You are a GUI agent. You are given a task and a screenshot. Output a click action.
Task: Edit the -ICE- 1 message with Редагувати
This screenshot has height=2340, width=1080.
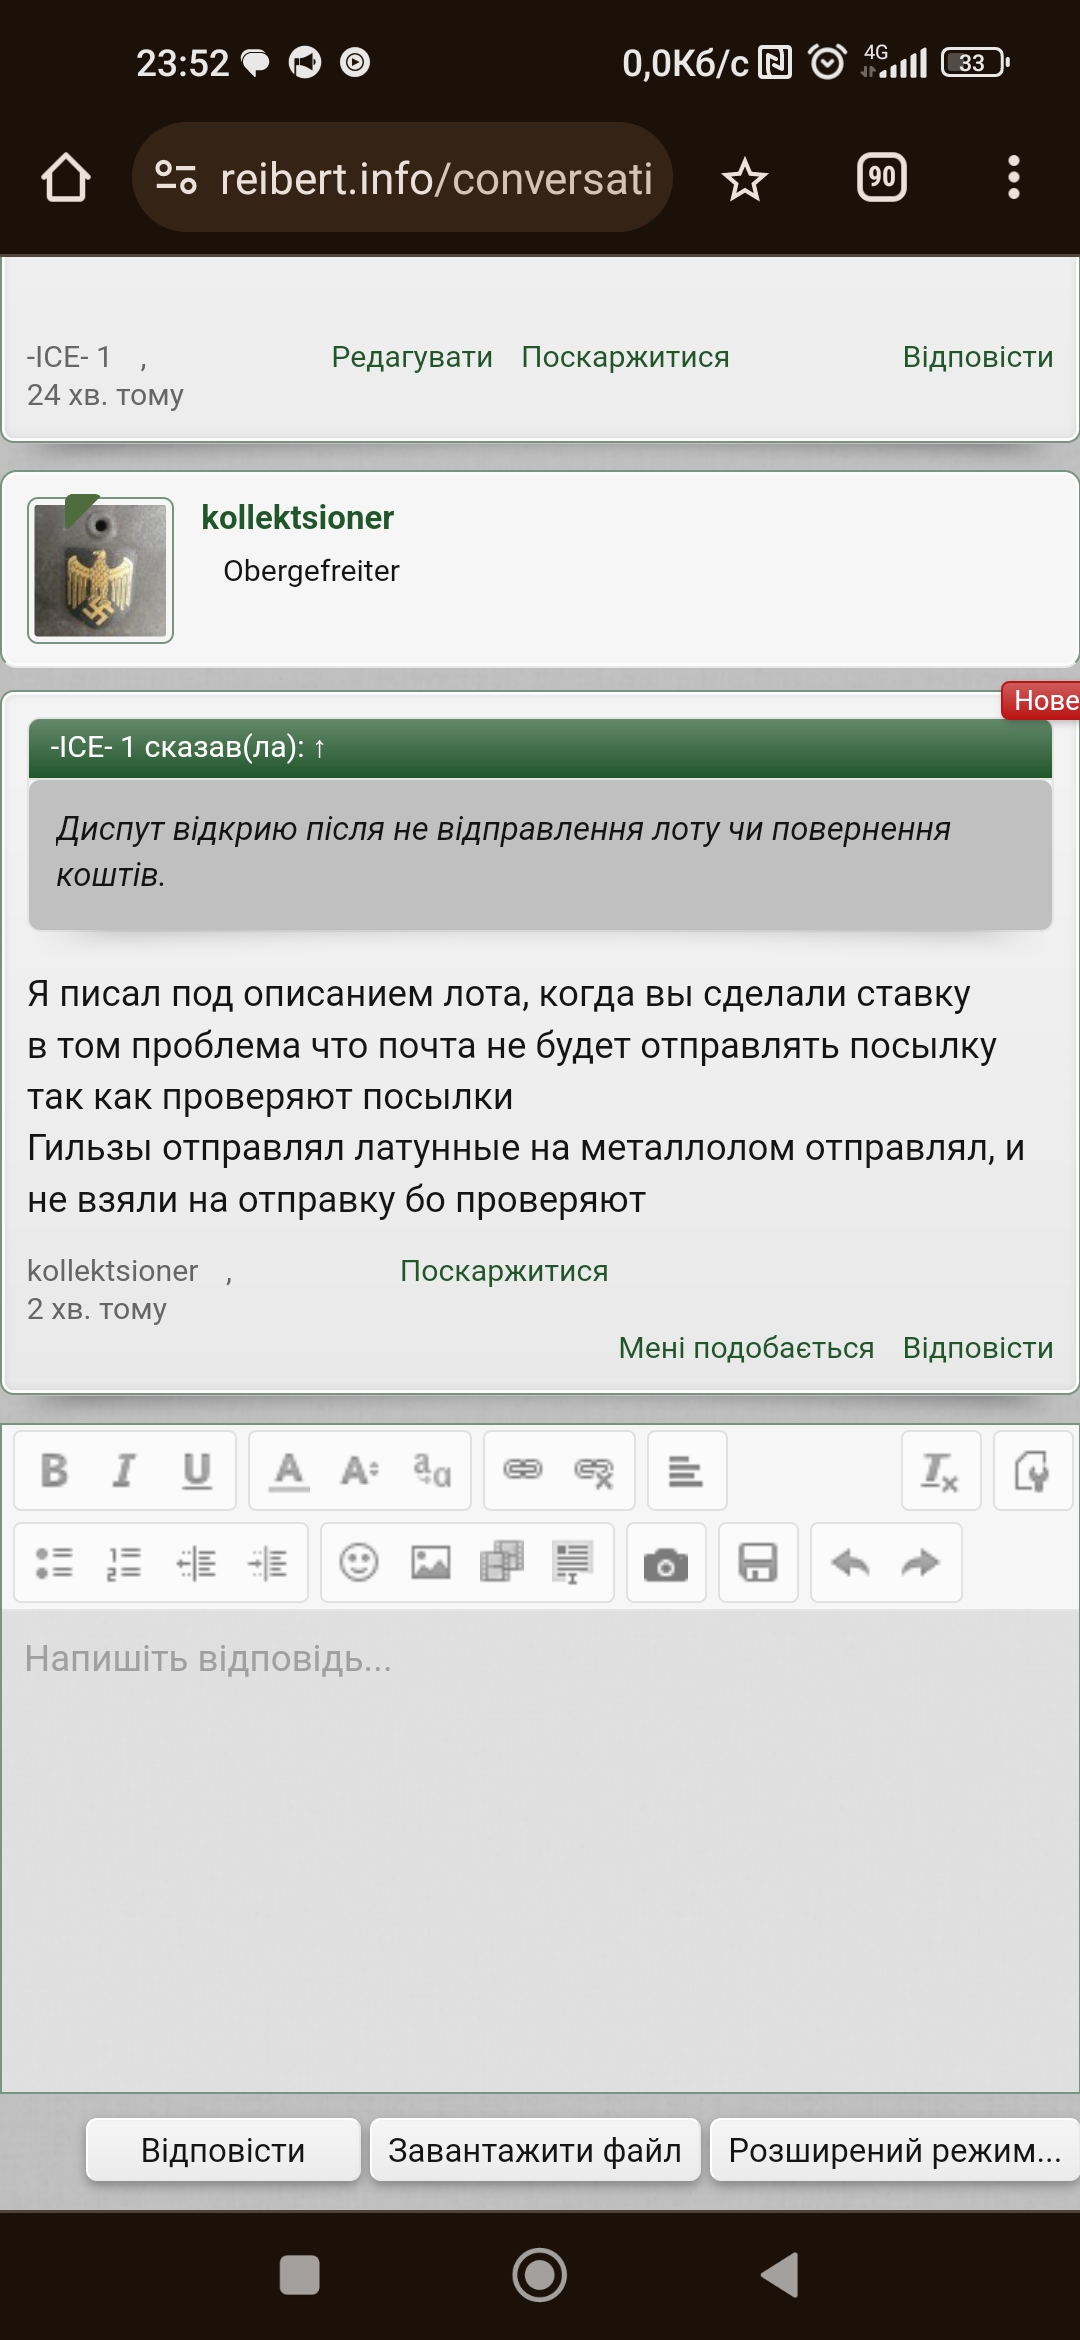coord(412,357)
